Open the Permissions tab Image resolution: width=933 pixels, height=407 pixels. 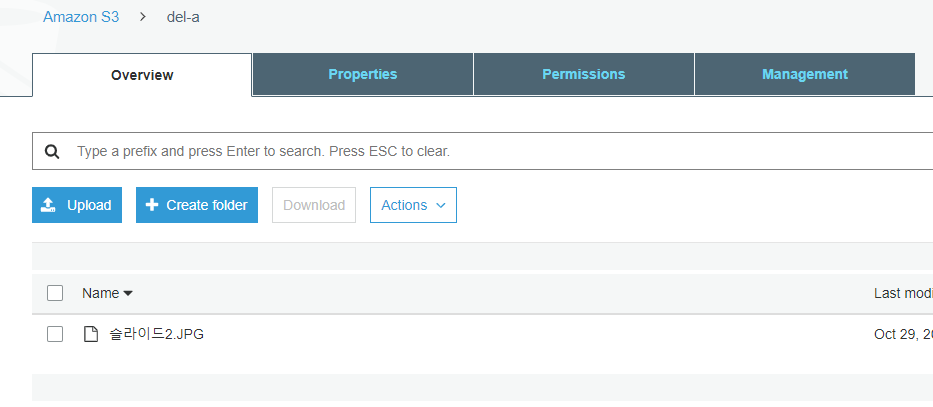click(584, 74)
